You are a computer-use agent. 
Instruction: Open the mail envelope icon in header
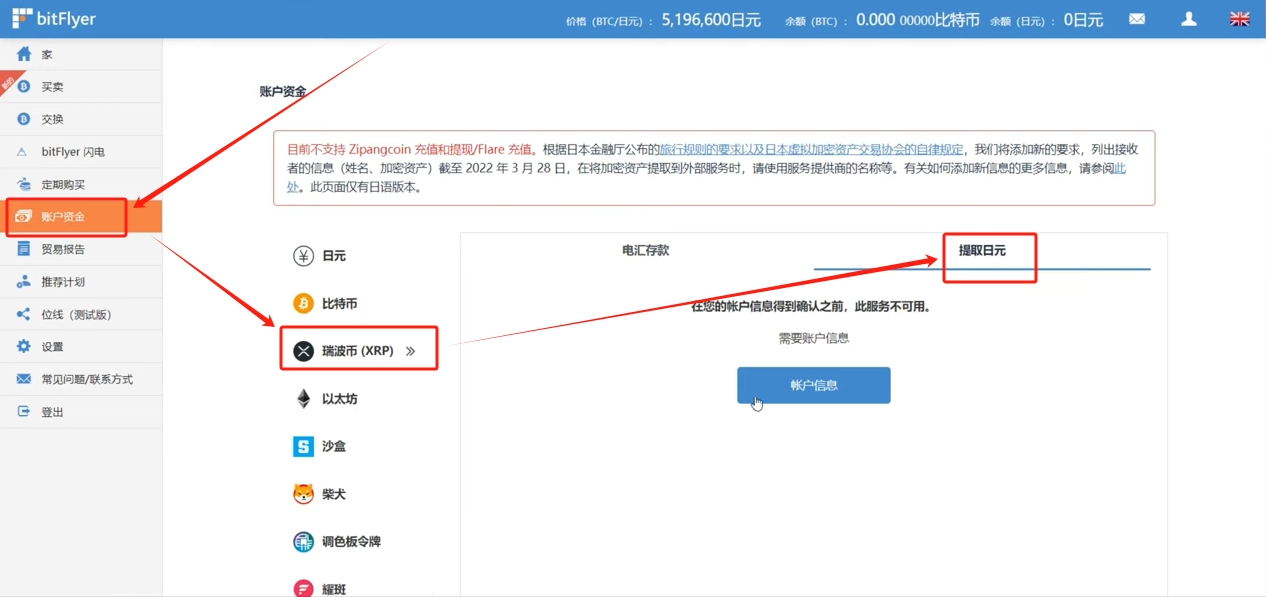[1137, 19]
